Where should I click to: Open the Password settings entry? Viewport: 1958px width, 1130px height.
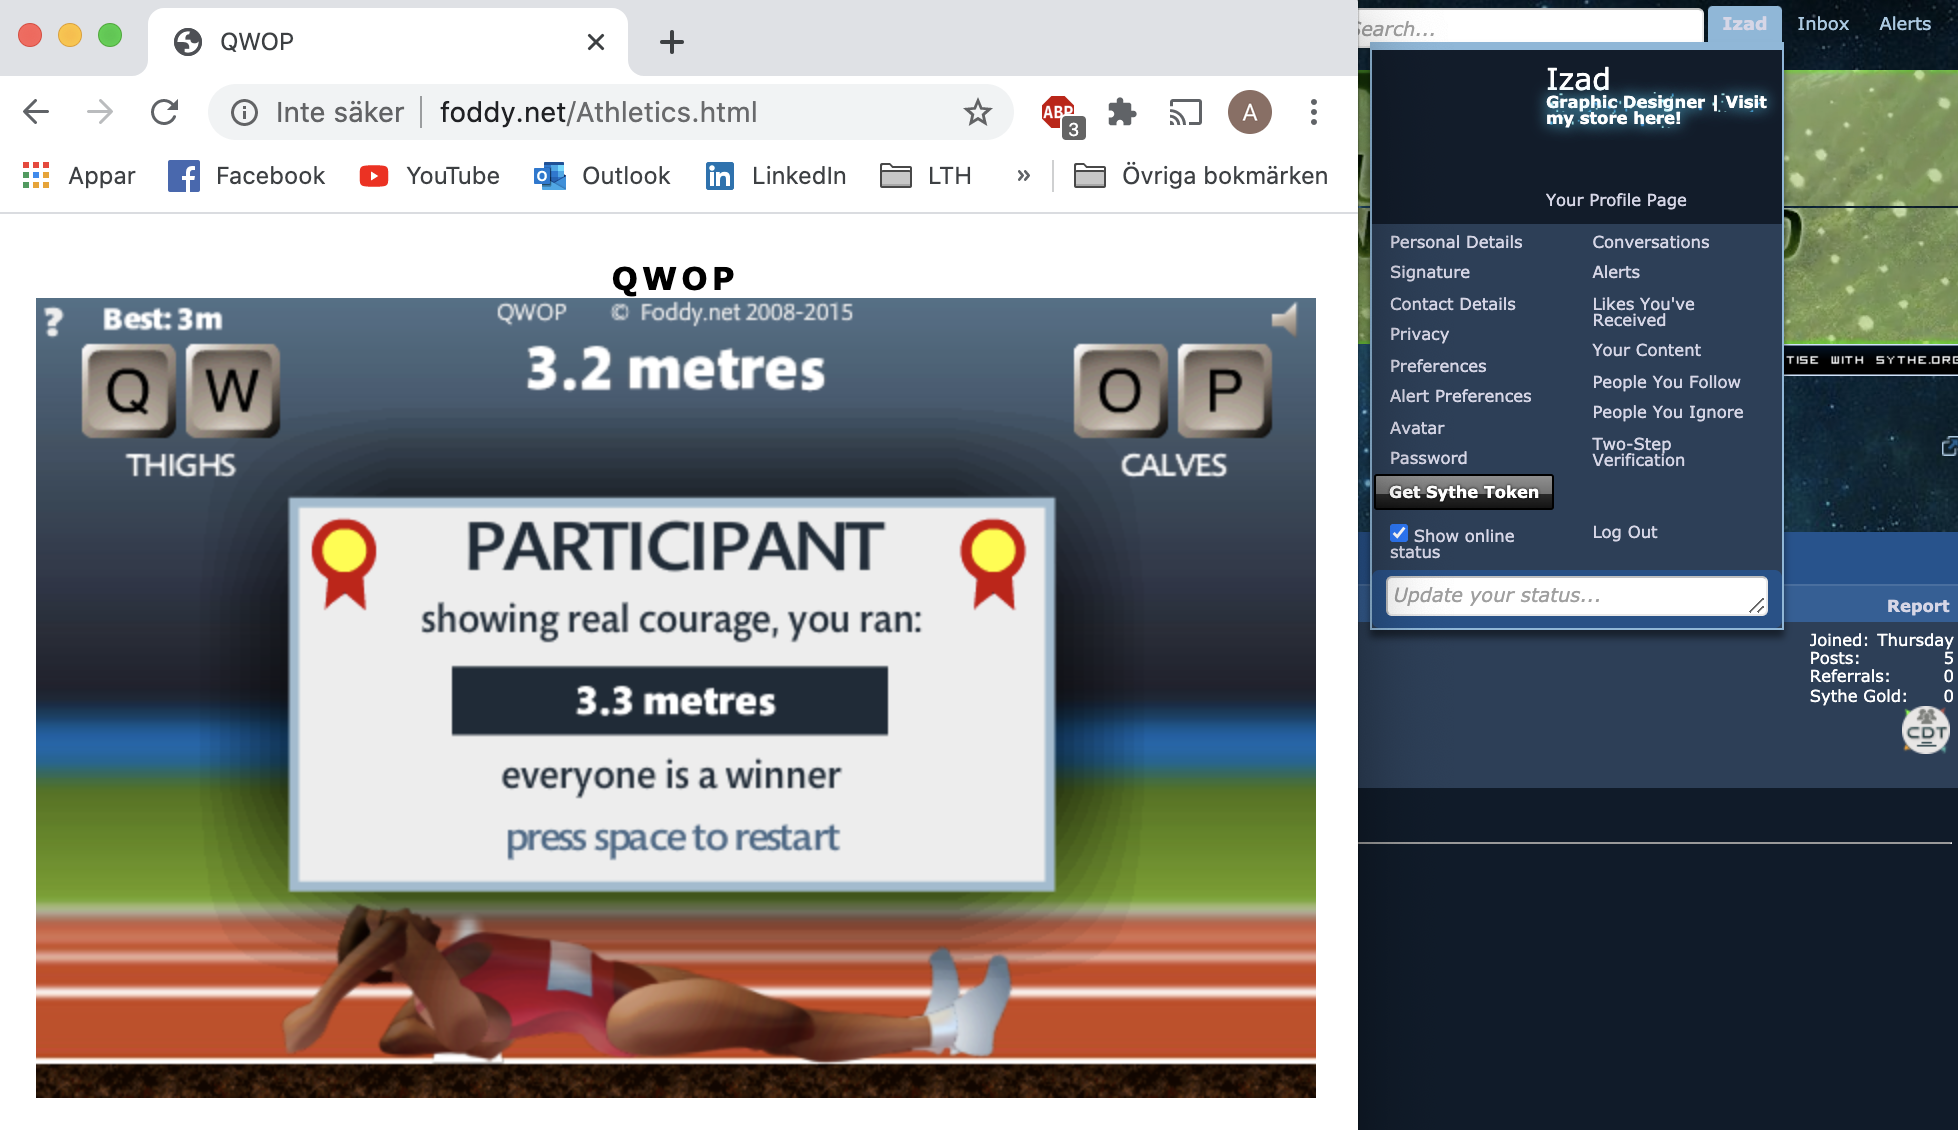coord(1428,458)
